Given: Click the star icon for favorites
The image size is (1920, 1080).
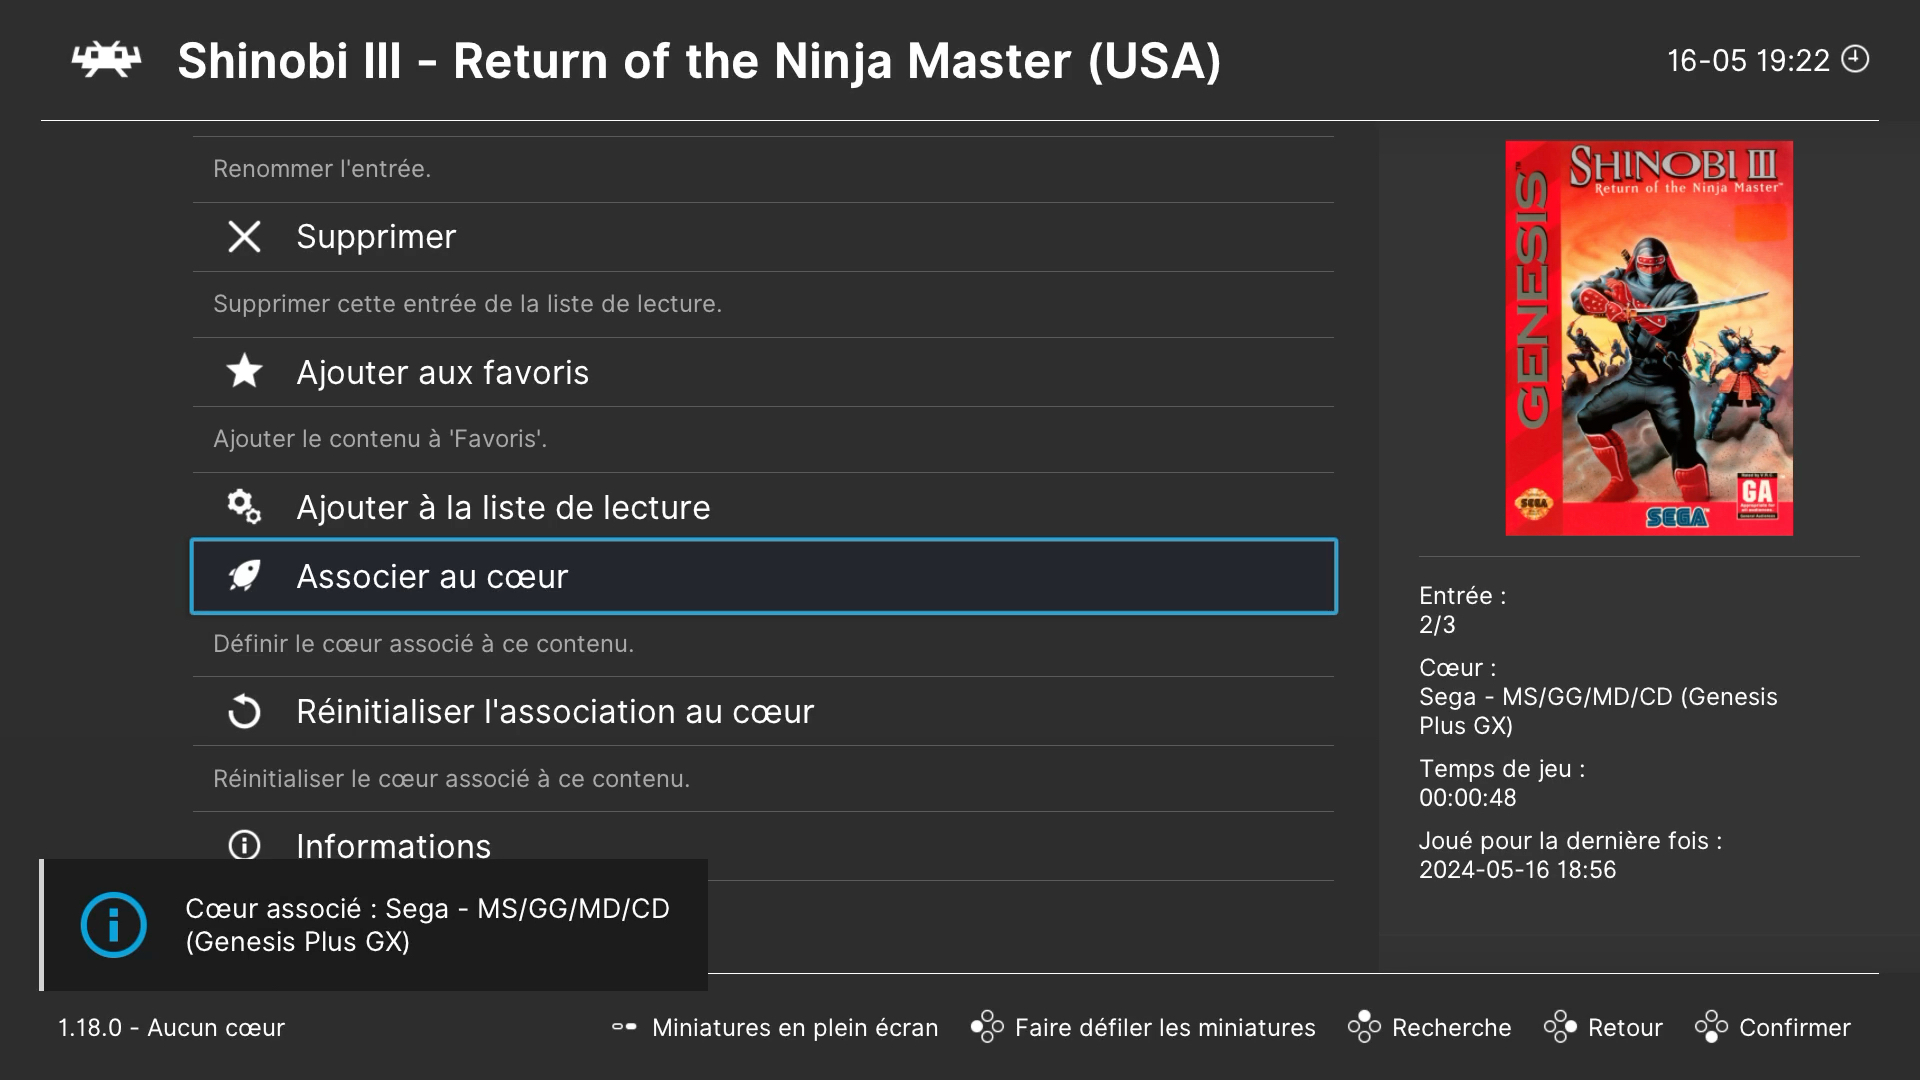Looking at the screenshot, I should tap(244, 372).
